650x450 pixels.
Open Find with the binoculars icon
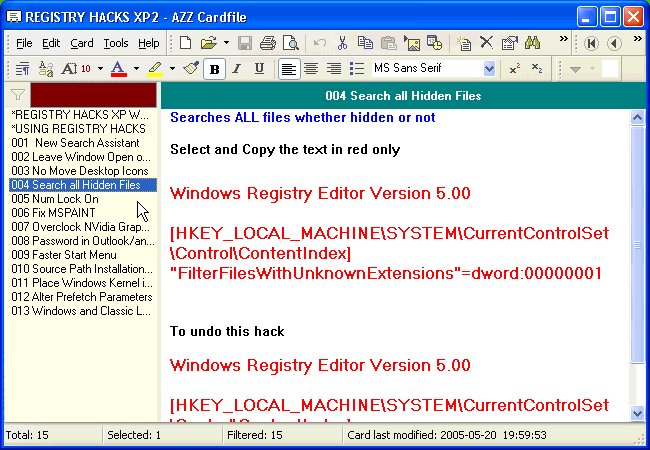[532, 43]
